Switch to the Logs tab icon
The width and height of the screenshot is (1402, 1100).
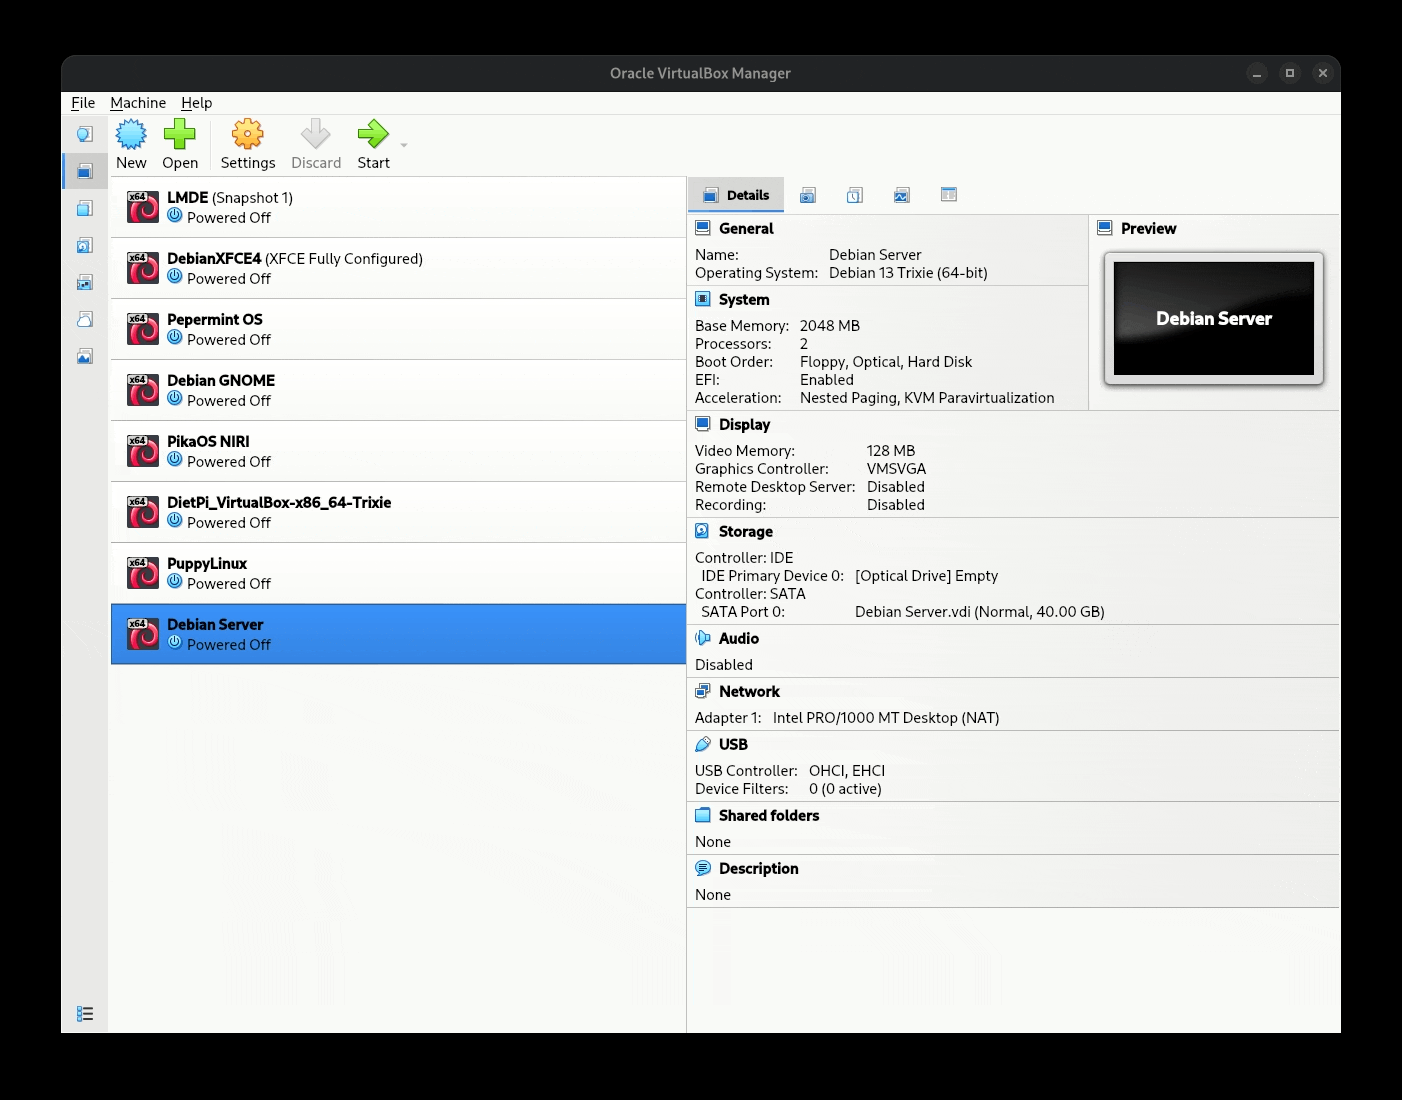pyautogui.click(x=855, y=195)
